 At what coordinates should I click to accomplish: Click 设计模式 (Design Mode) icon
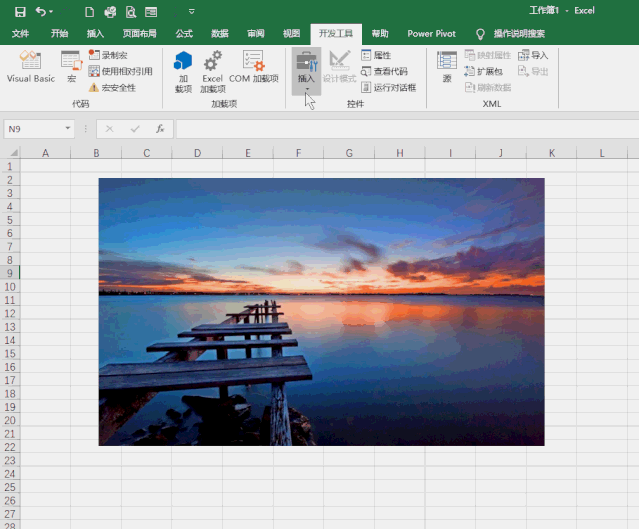[340, 66]
